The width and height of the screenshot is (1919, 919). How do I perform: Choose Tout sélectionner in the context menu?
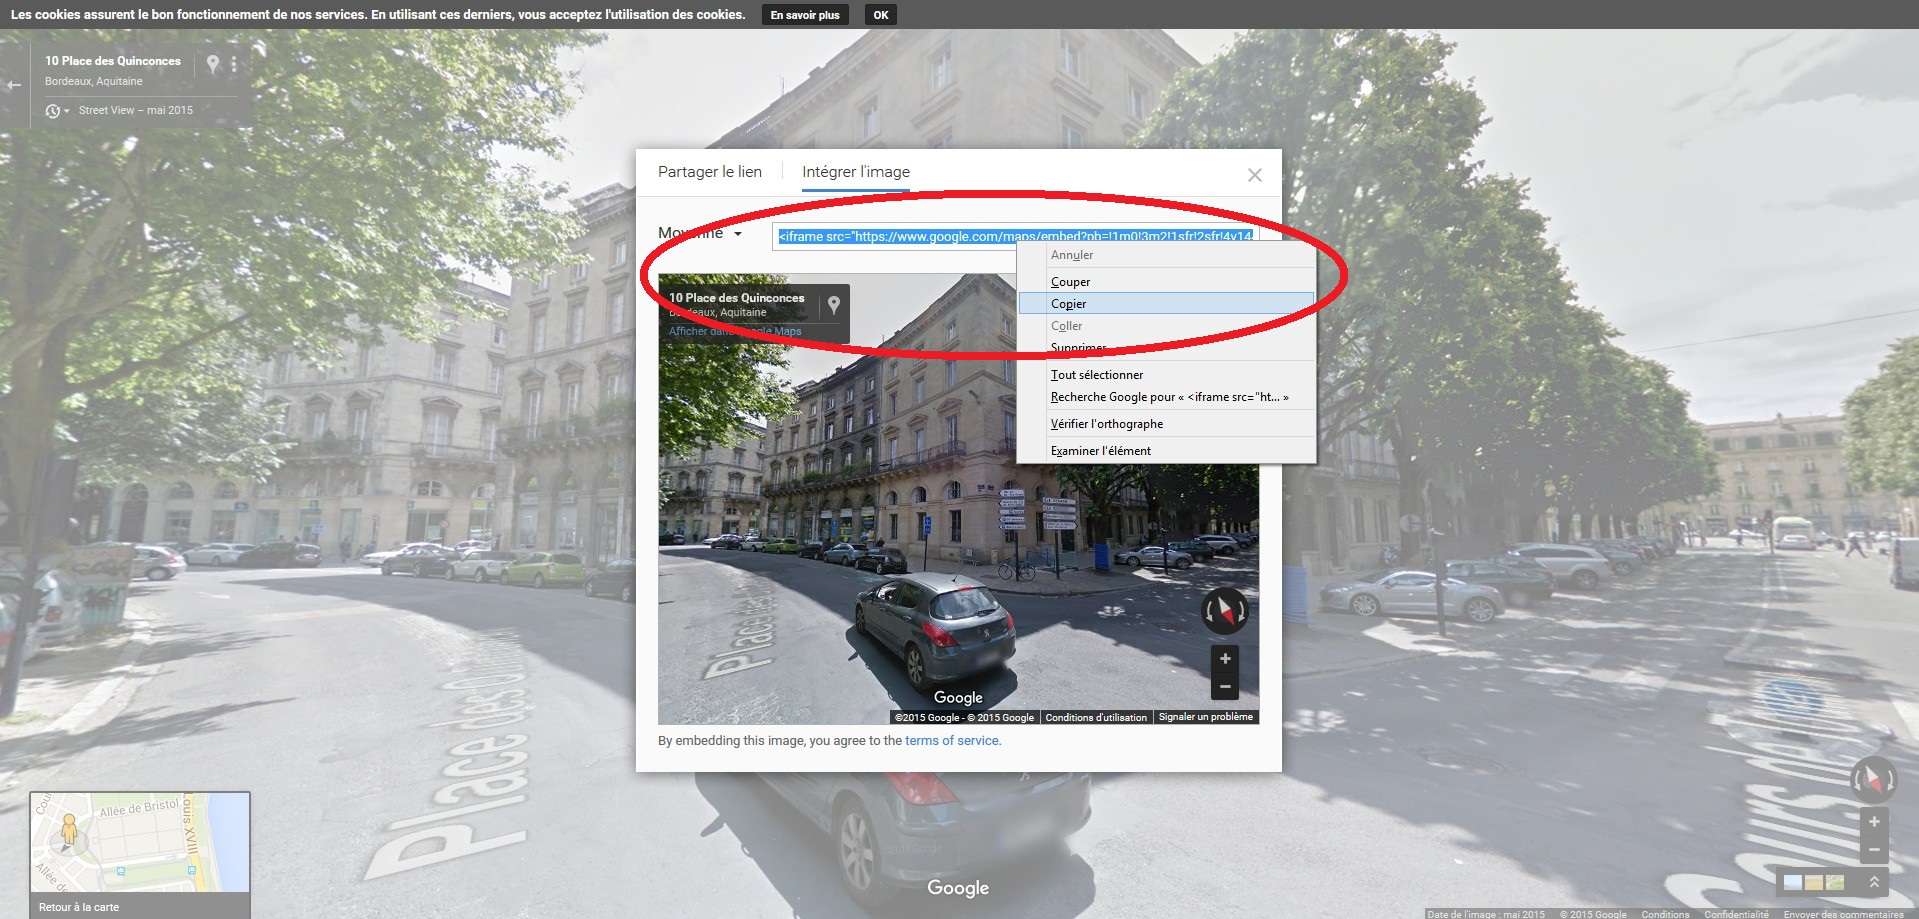coord(1166,375)
